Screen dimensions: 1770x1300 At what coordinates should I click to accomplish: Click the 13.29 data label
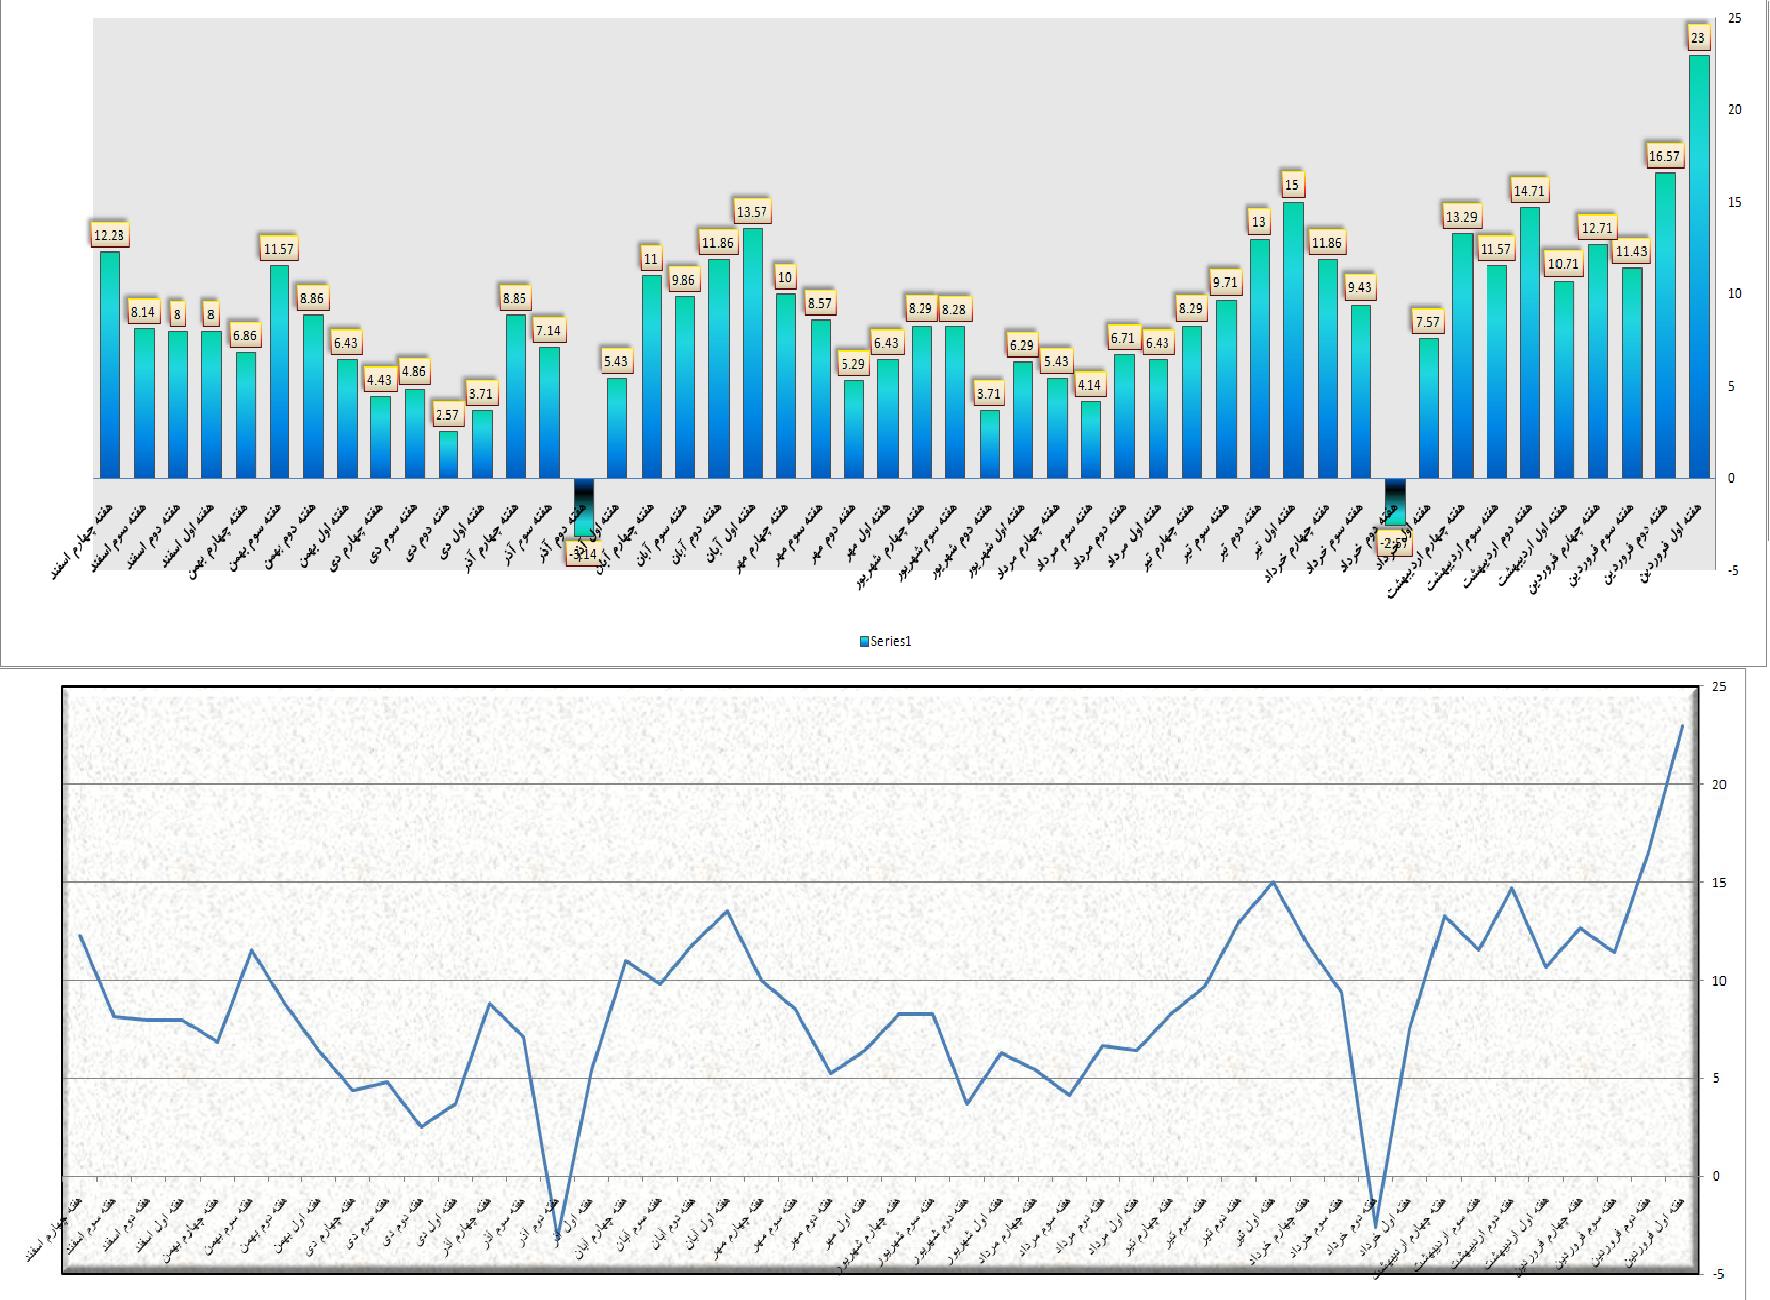(x=1461, y=217)
